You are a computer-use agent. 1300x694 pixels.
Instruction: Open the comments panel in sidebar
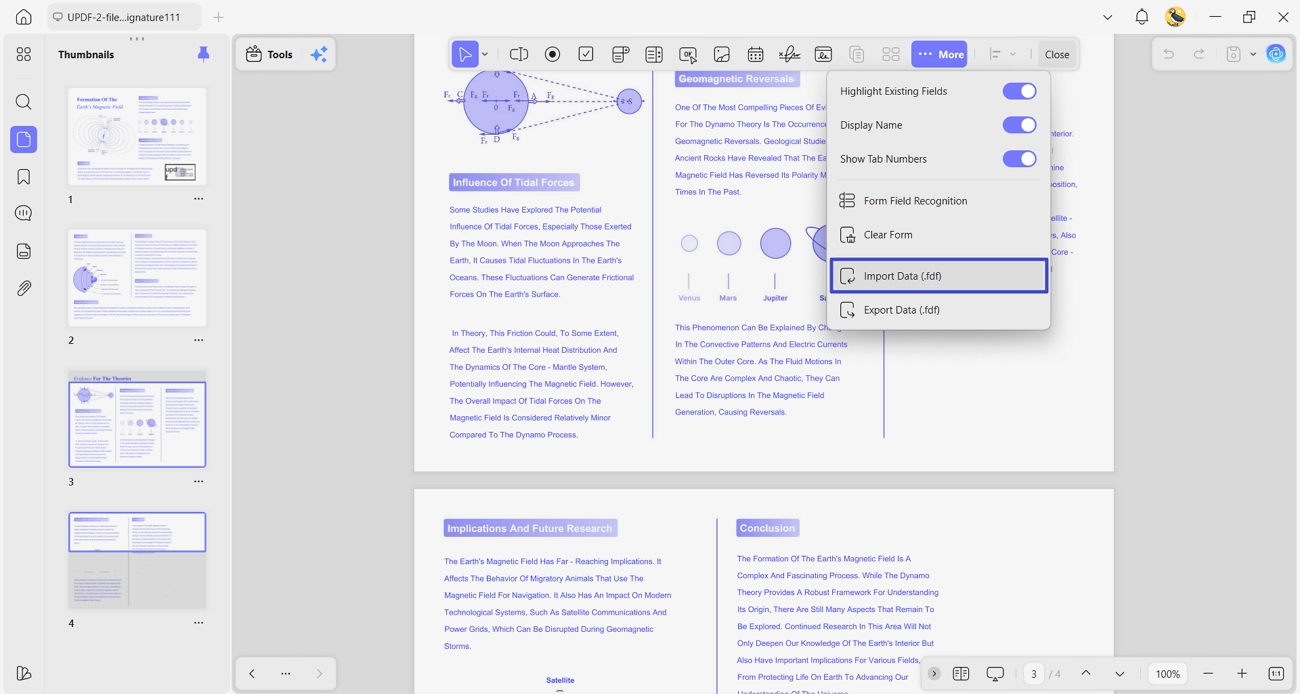coord(23,213)
